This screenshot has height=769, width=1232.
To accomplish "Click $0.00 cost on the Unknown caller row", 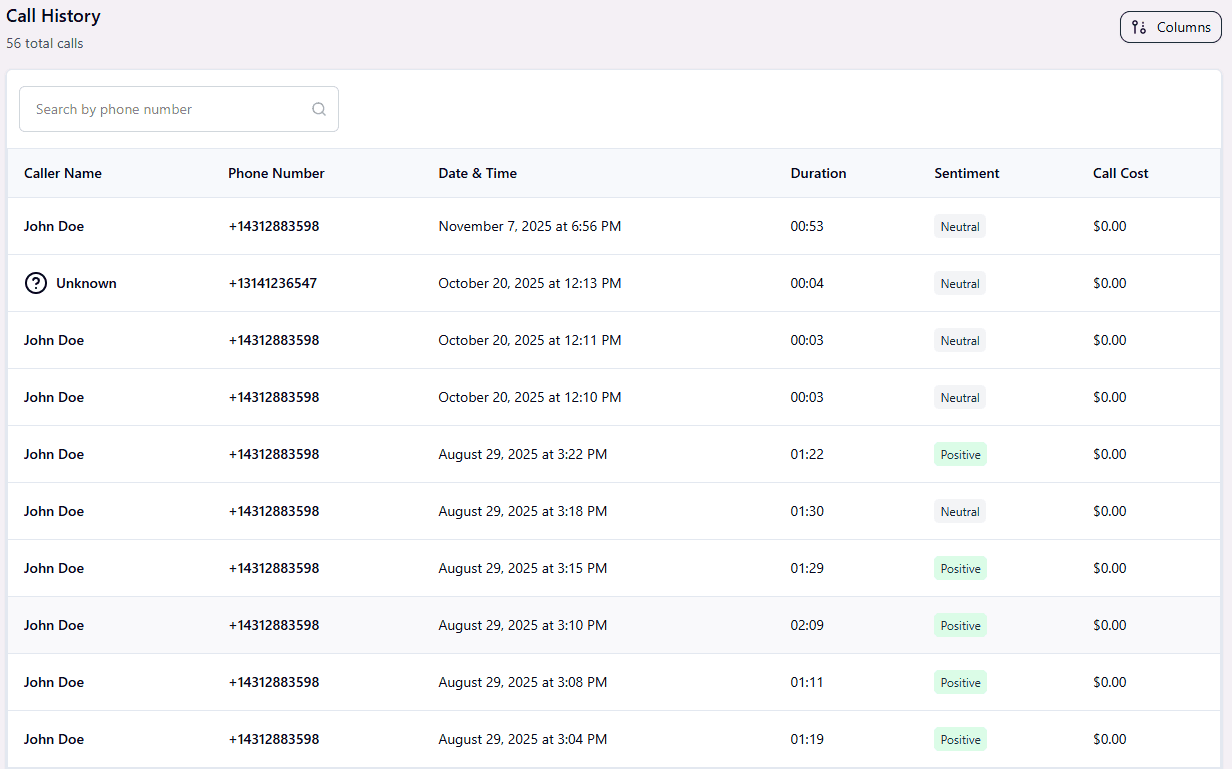I will [1110, 283].
